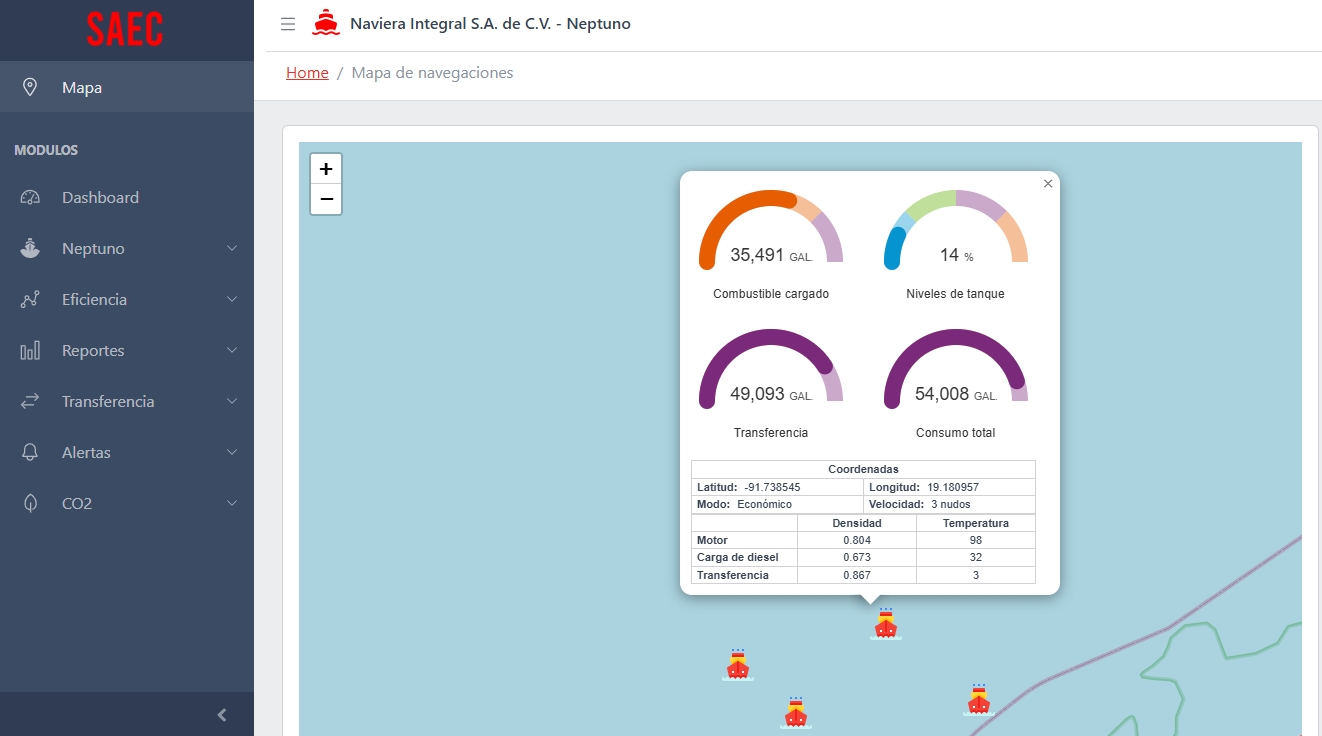Click the Mapa location pin icon
Viewport: 1322px width, 736px height.
(30, 87)
